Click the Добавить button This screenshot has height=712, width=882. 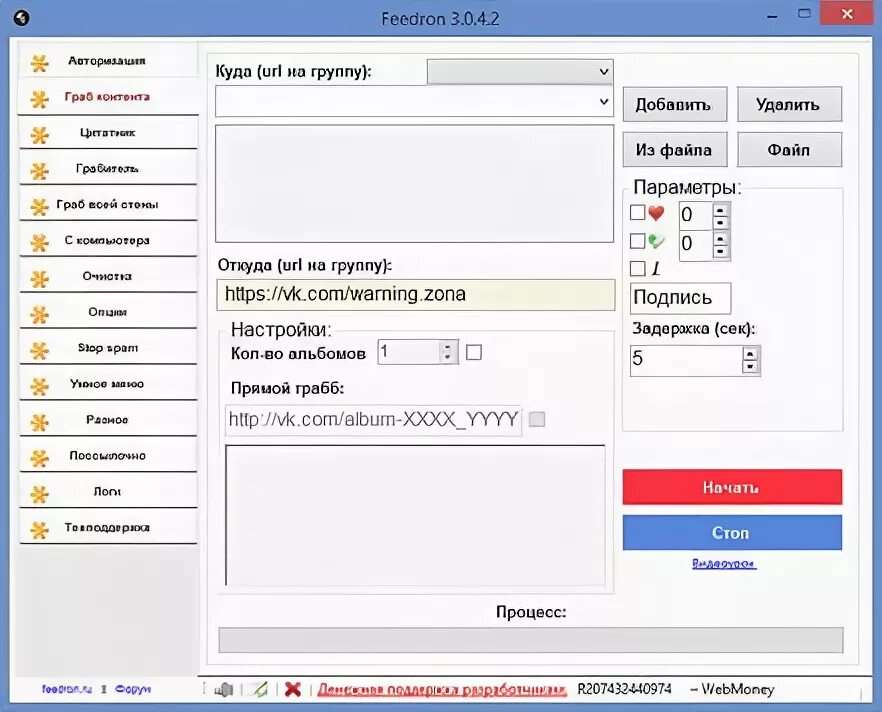pyautogui.click(x=674, y=104)
